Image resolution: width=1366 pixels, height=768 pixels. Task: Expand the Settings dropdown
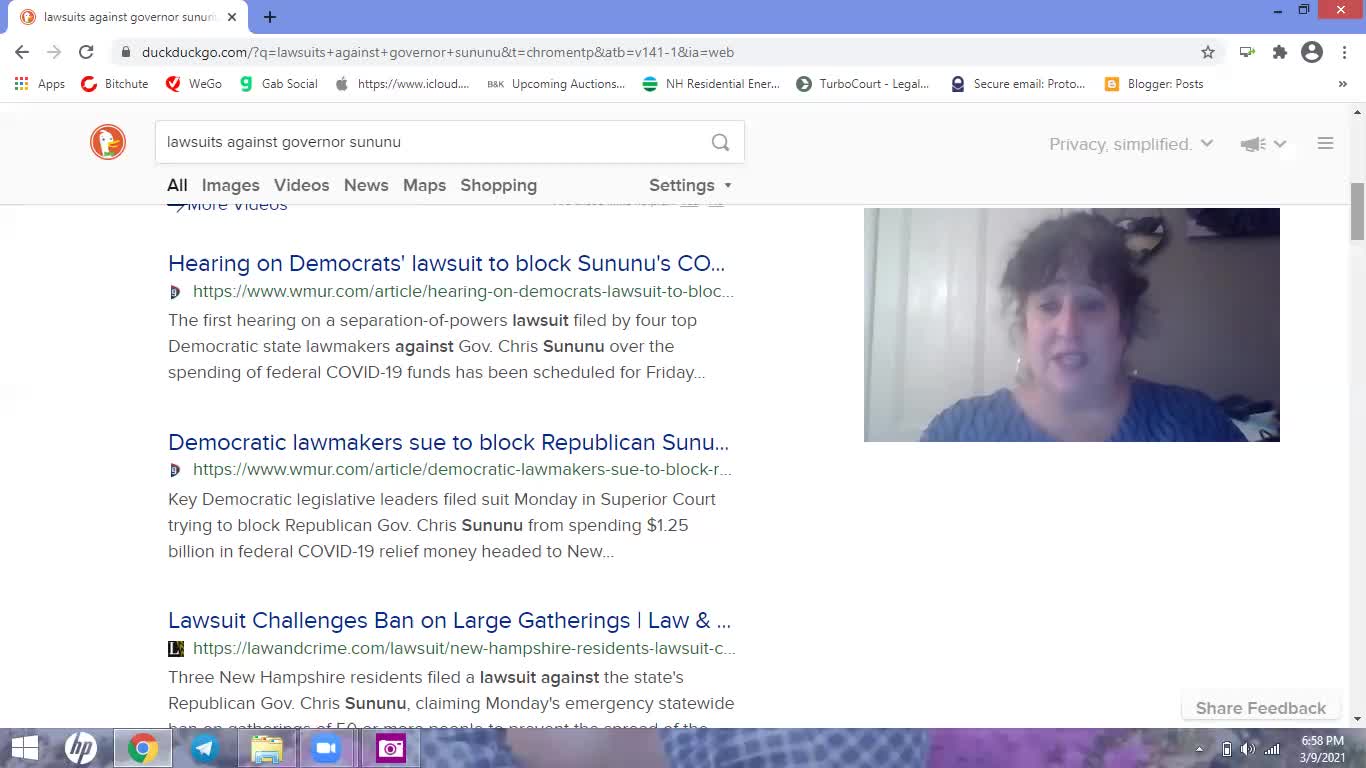[x=690, y=185]
